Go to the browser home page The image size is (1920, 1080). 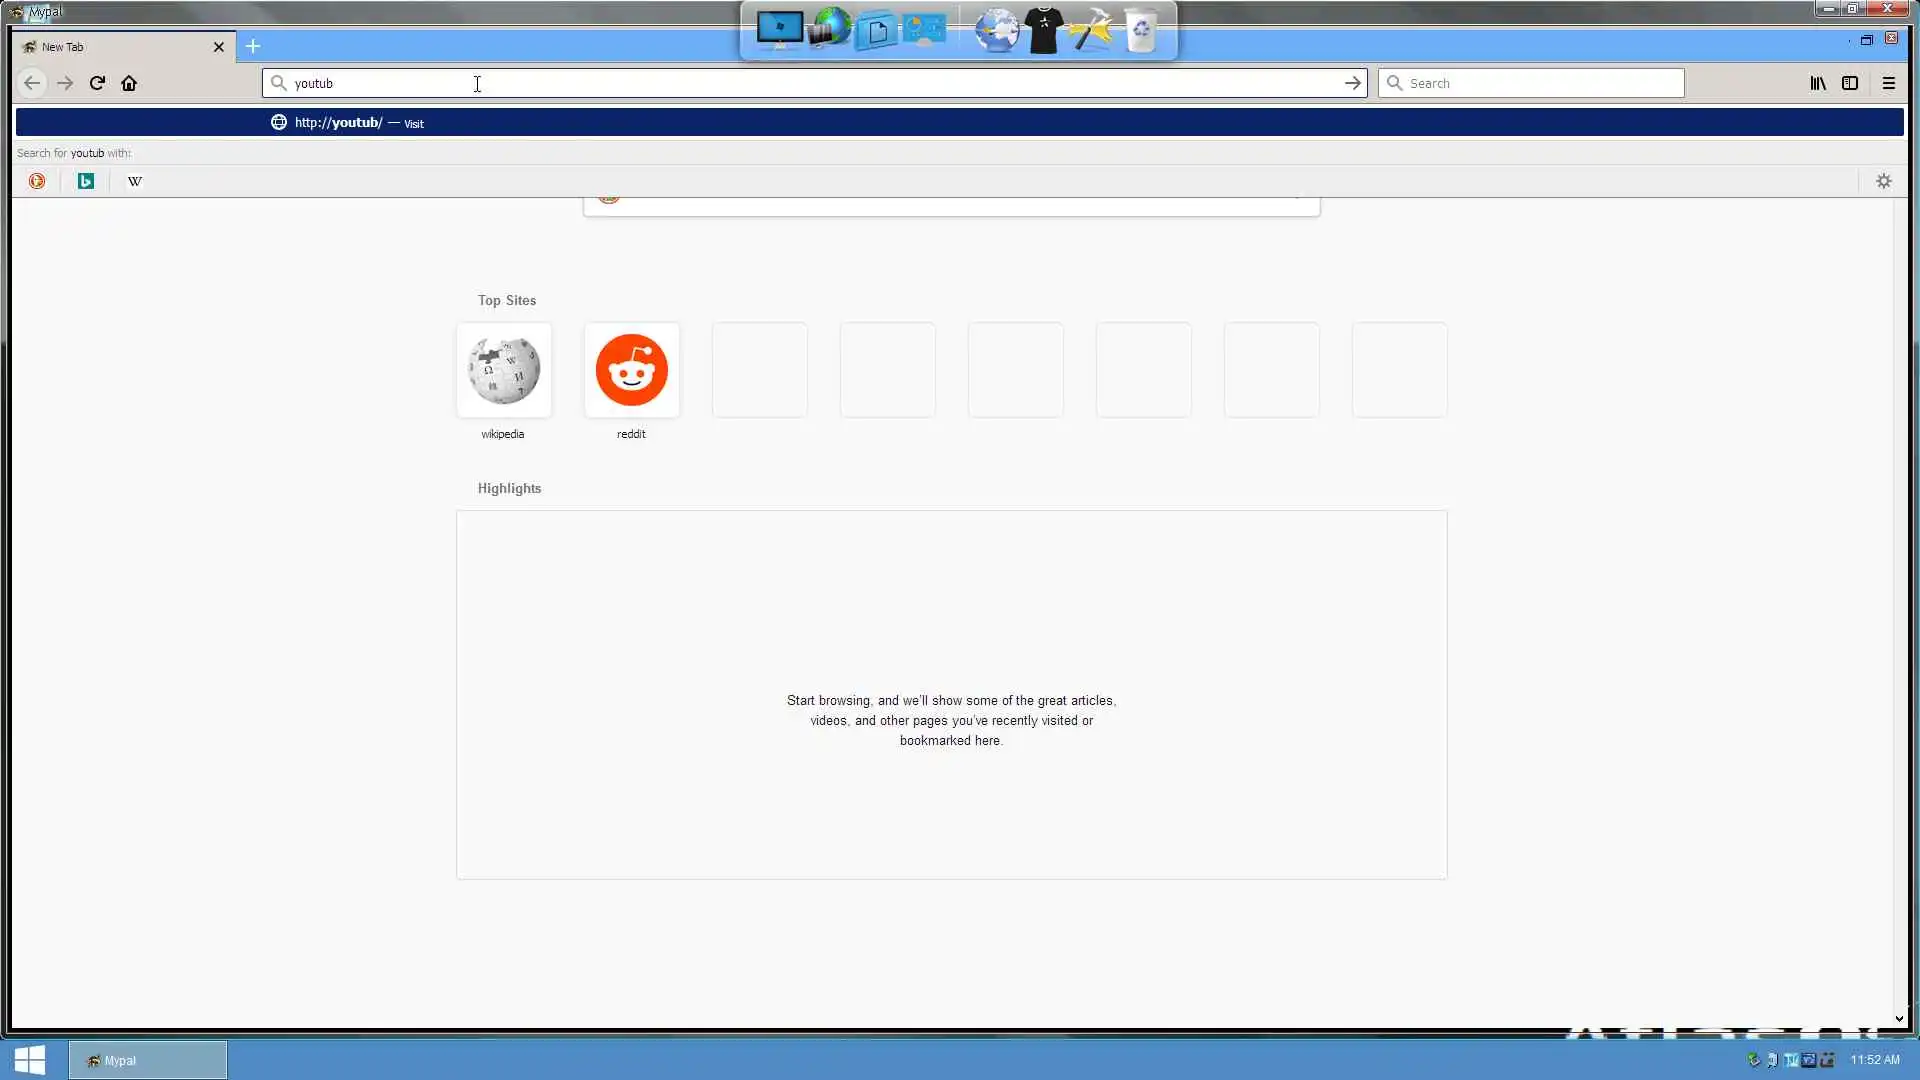point(129,83)
